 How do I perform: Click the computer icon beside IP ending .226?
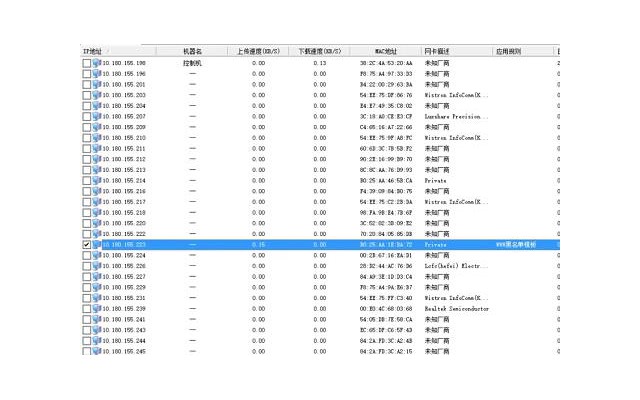[x=97, y=266]
